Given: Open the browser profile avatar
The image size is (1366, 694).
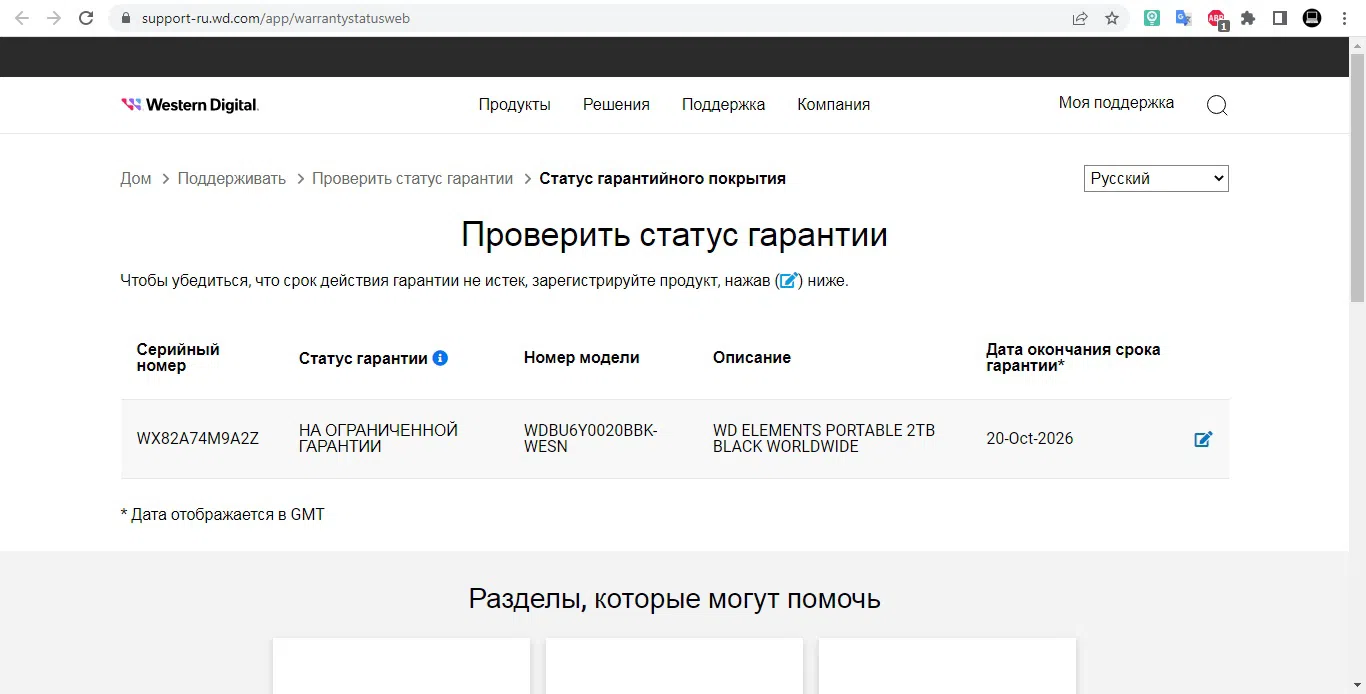Looking at the screenshot, I should [1312, 18].
